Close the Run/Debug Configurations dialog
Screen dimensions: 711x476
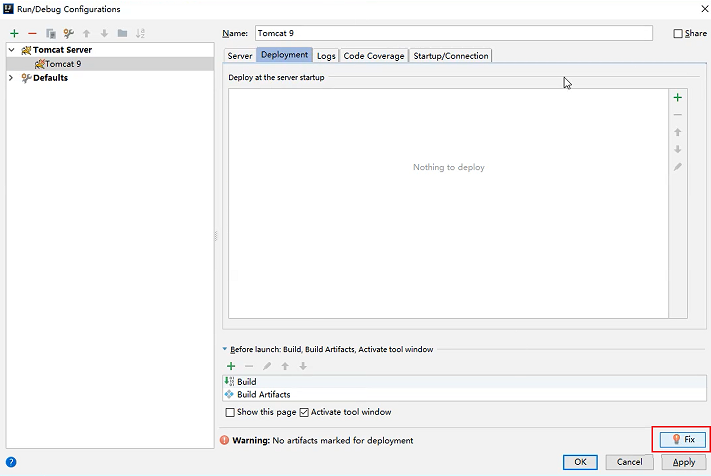pyautogui.click(x=705, y=9)
